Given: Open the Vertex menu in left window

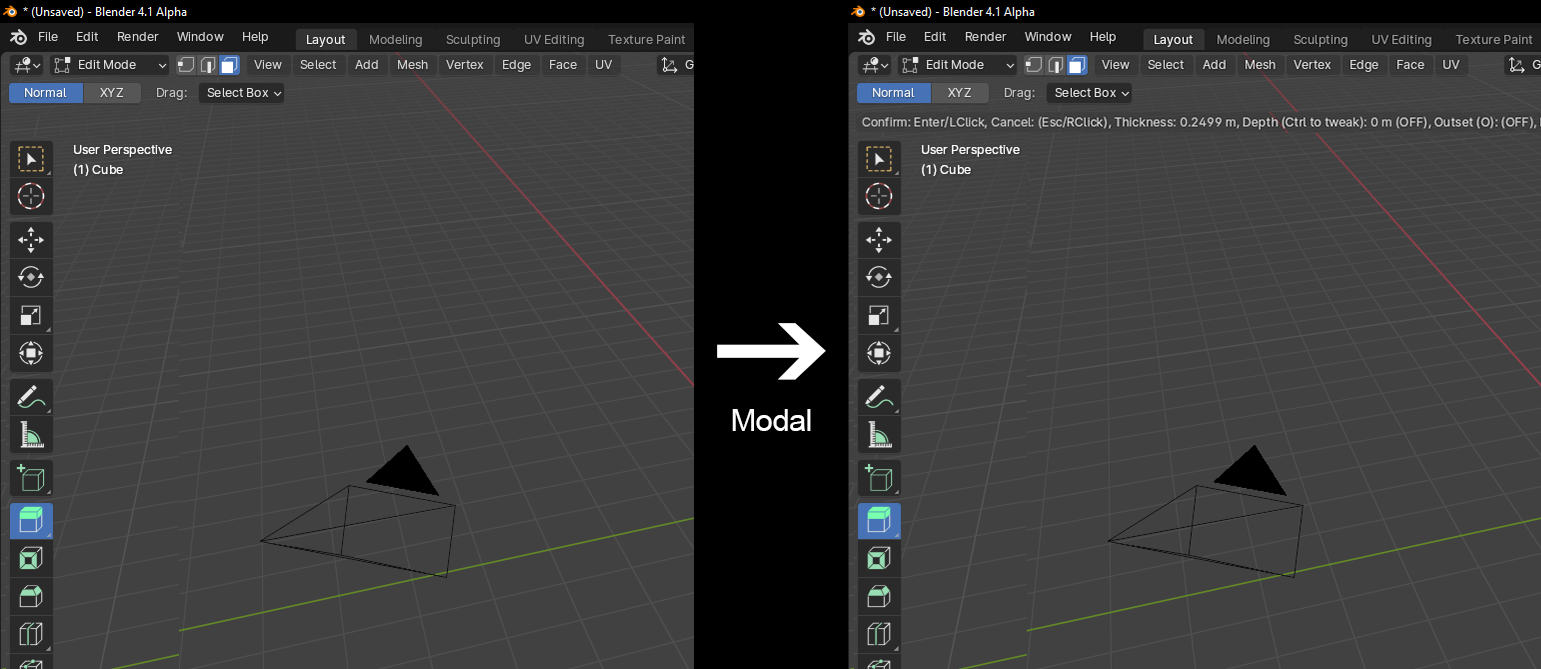Looking at the screenshot, I should (465, 65).
